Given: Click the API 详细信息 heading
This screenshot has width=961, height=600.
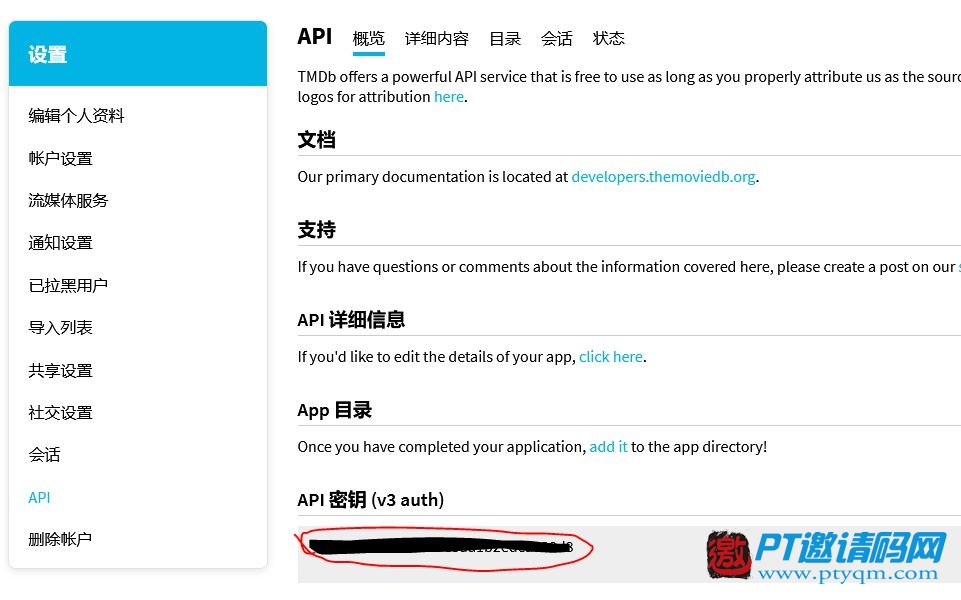Looking at the screenshot, I should 351,319.
